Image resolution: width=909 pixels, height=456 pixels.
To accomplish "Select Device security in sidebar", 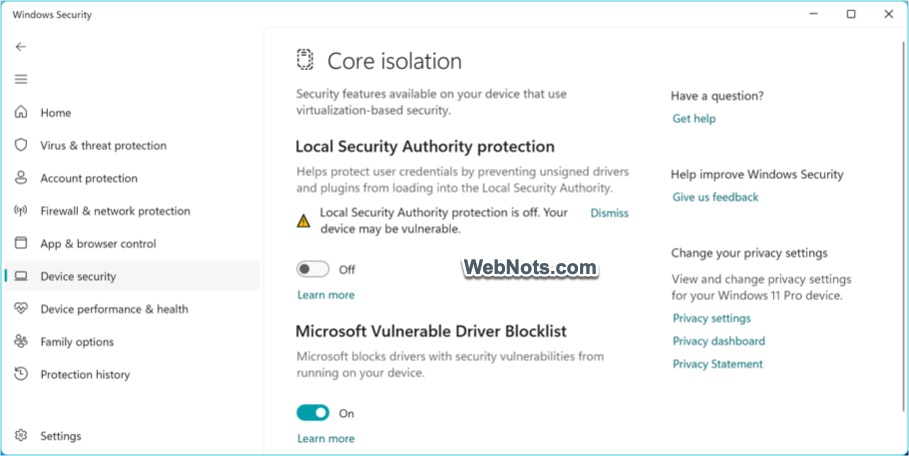I will coord(78,276).
